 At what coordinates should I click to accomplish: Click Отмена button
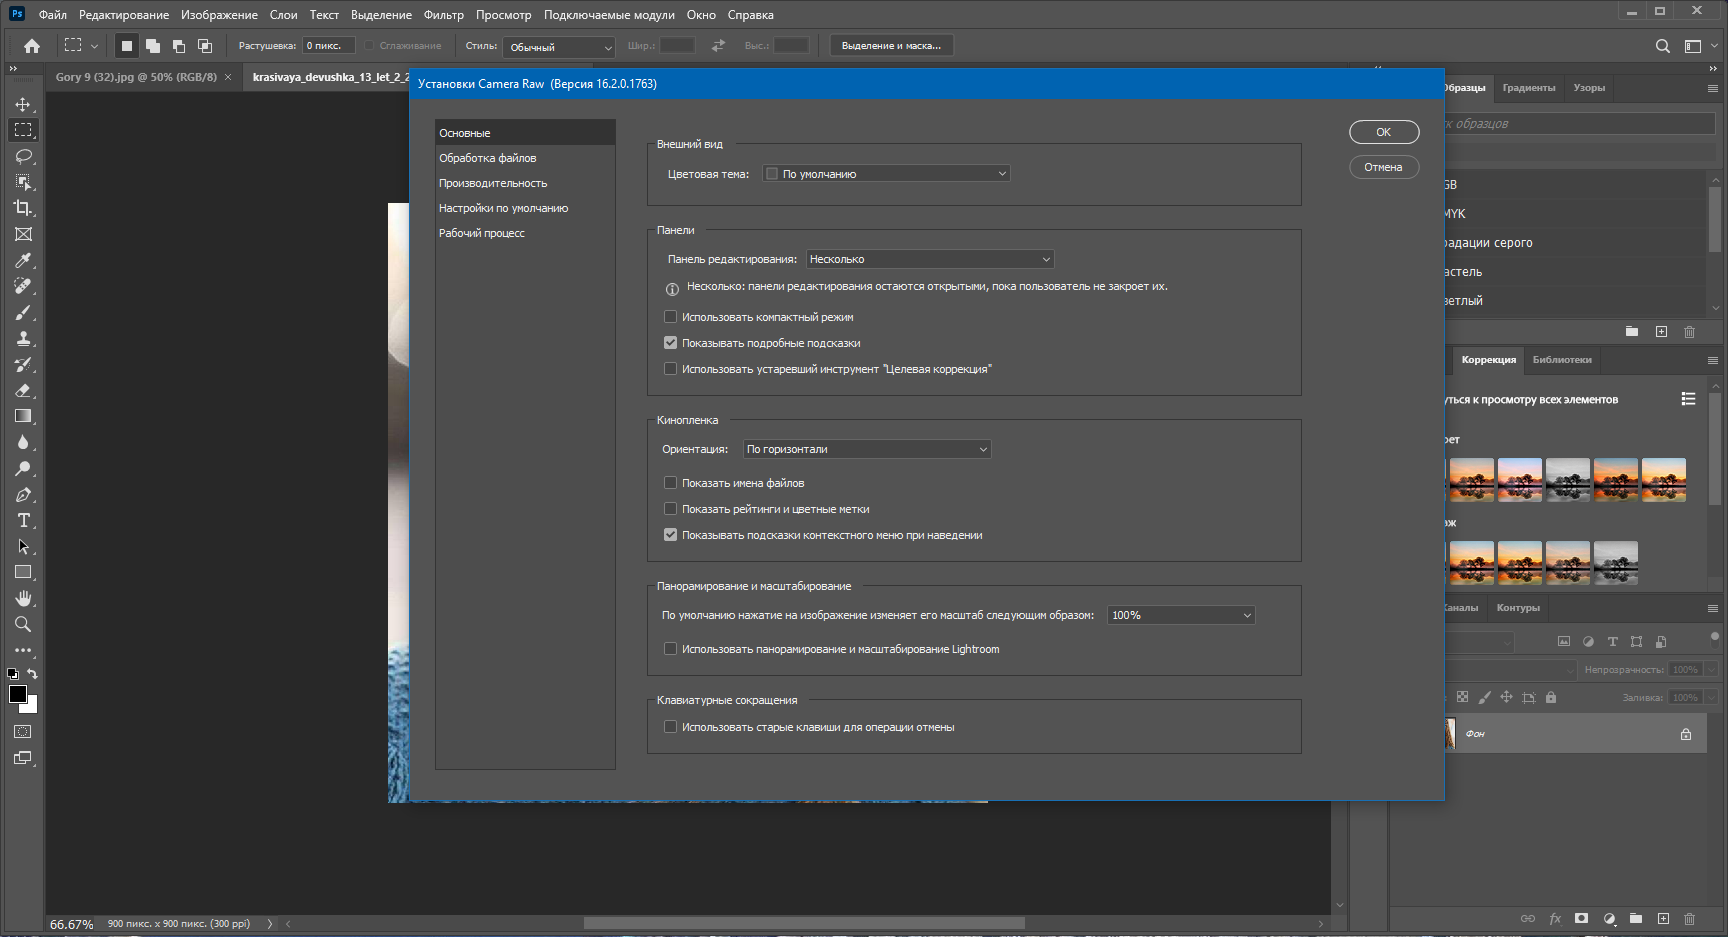point(1384,167)
